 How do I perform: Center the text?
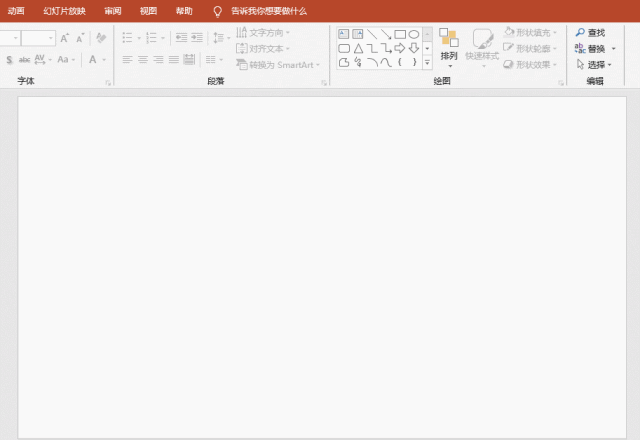143,60
